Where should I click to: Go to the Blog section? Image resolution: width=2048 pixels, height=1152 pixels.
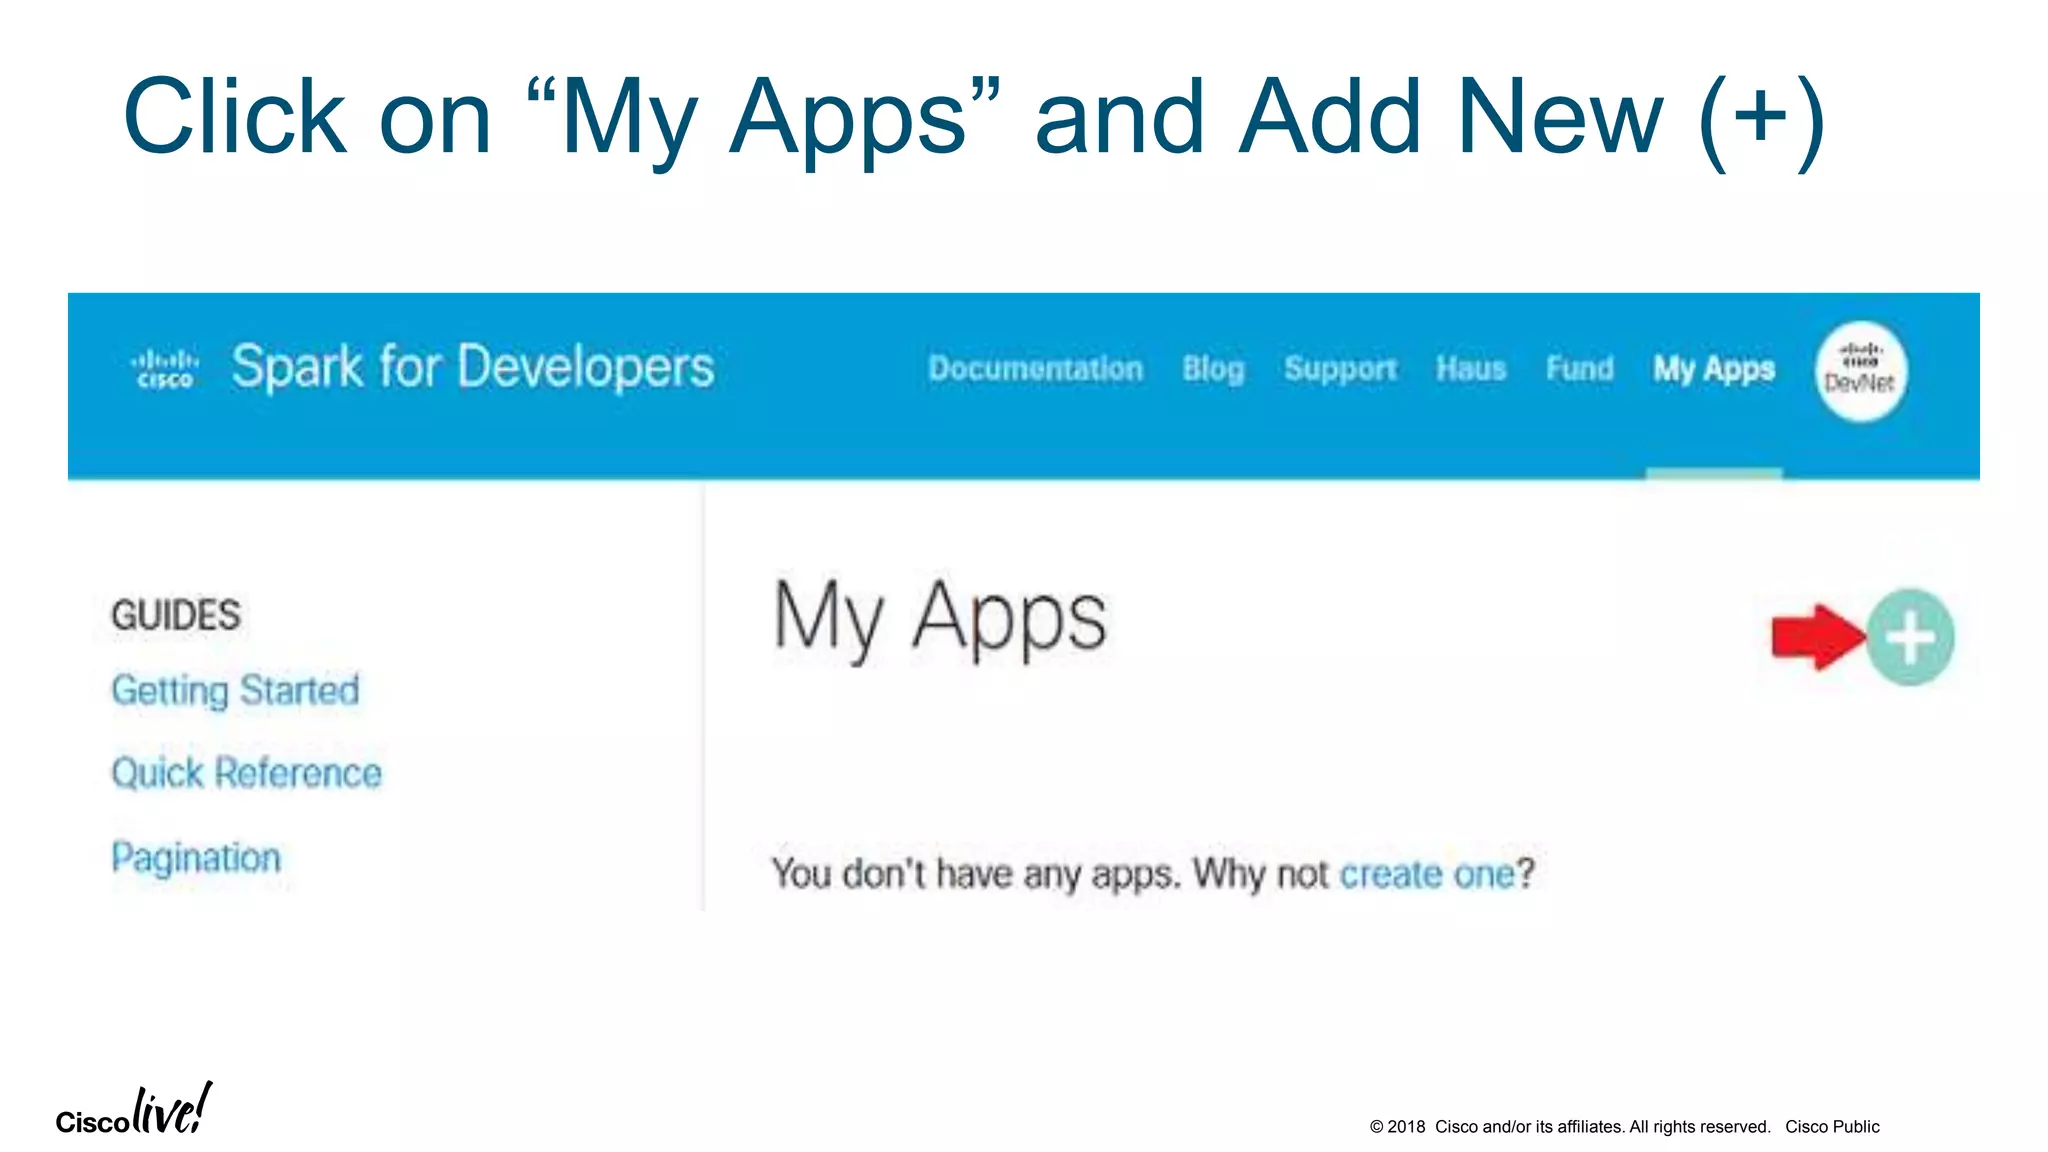point(1213,369)
